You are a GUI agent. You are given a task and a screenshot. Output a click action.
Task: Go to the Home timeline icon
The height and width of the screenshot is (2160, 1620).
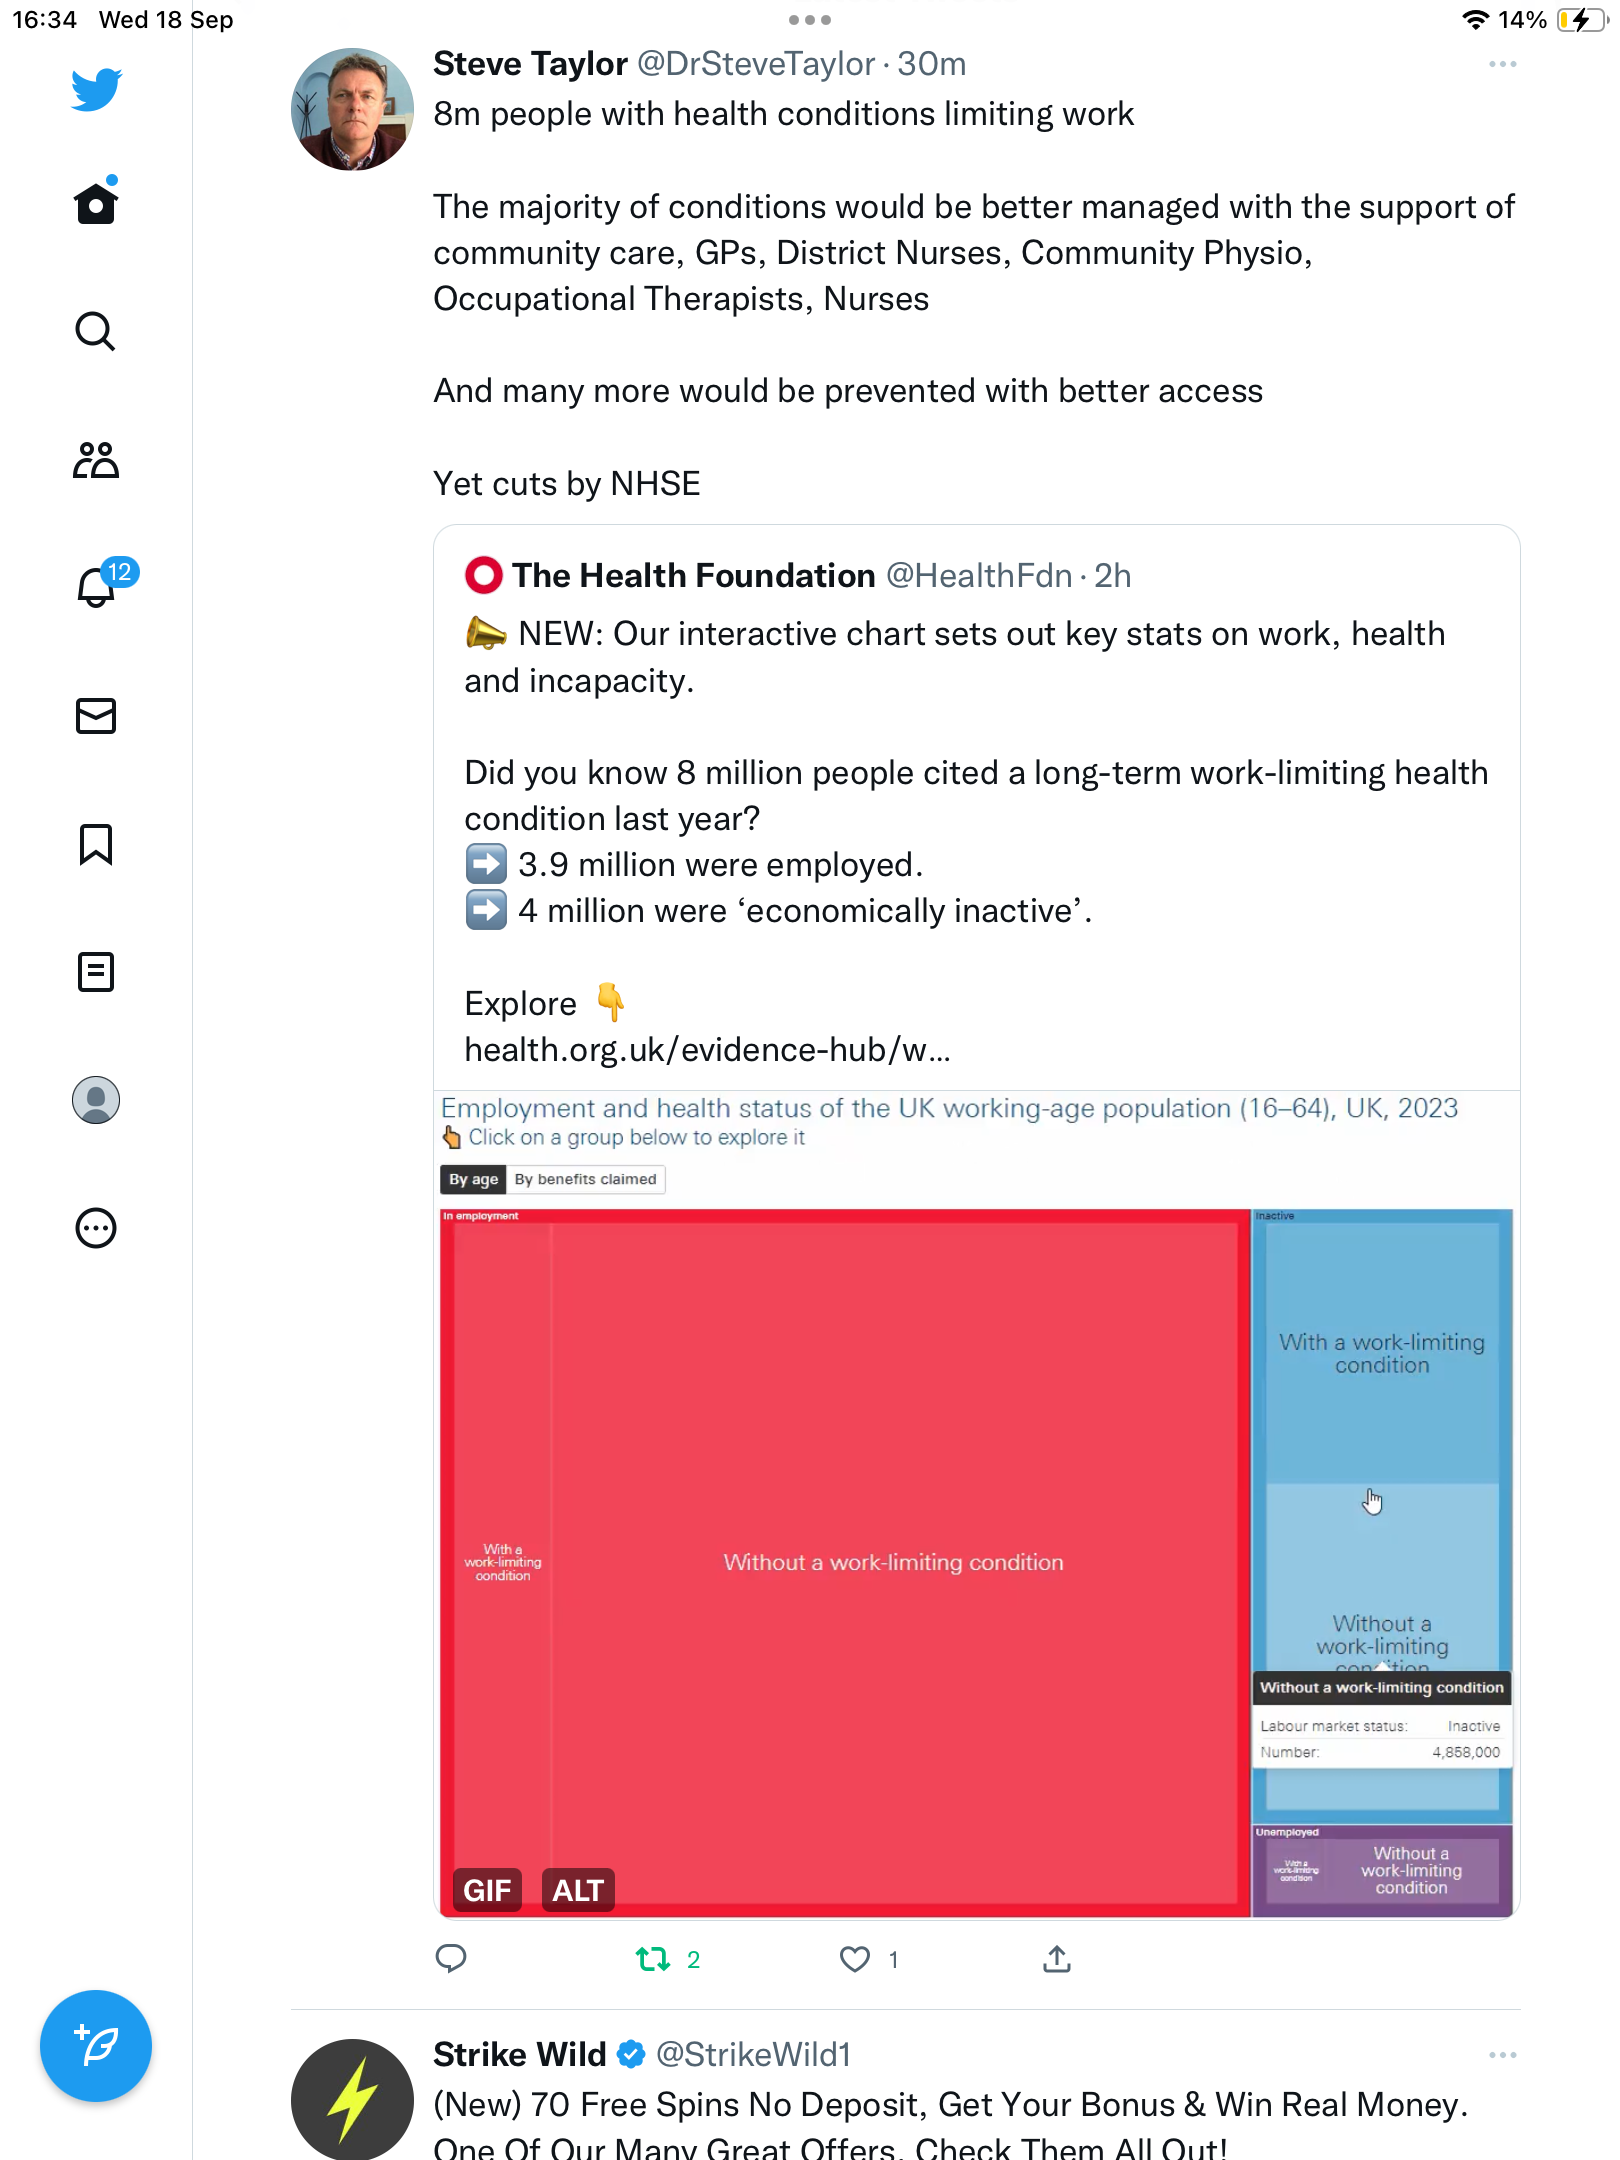click(x=96, y=201)
